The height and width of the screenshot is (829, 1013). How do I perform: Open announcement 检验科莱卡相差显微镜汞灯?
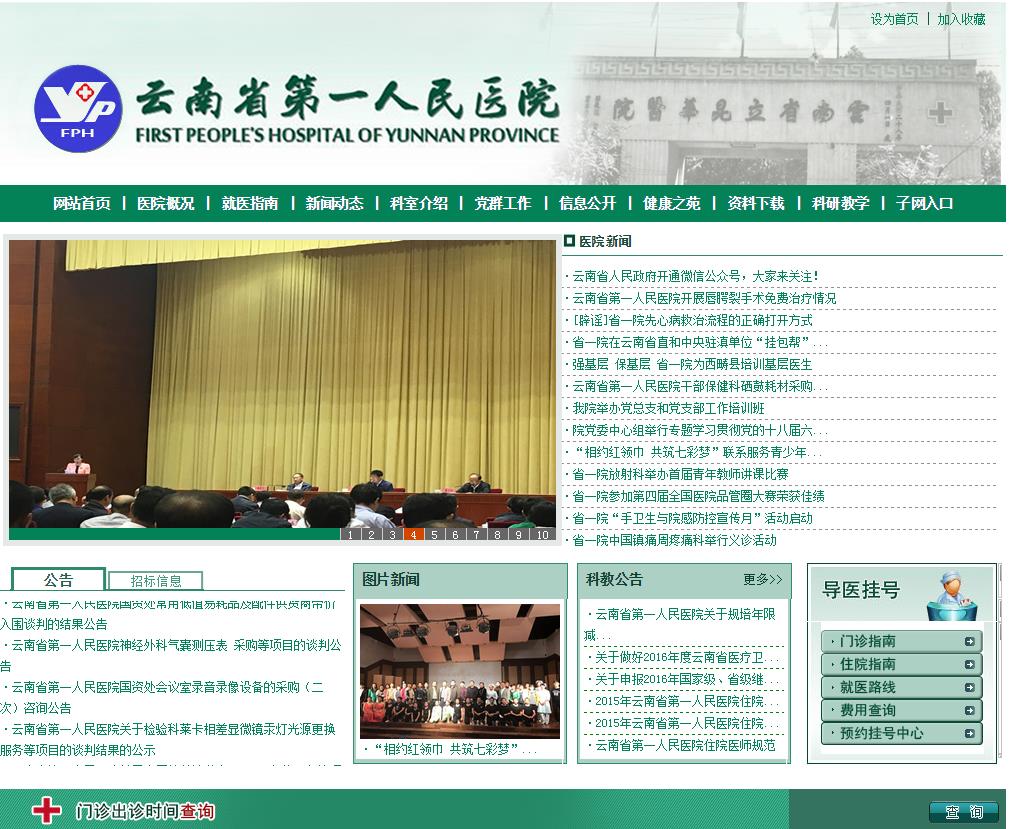point(169,739)
